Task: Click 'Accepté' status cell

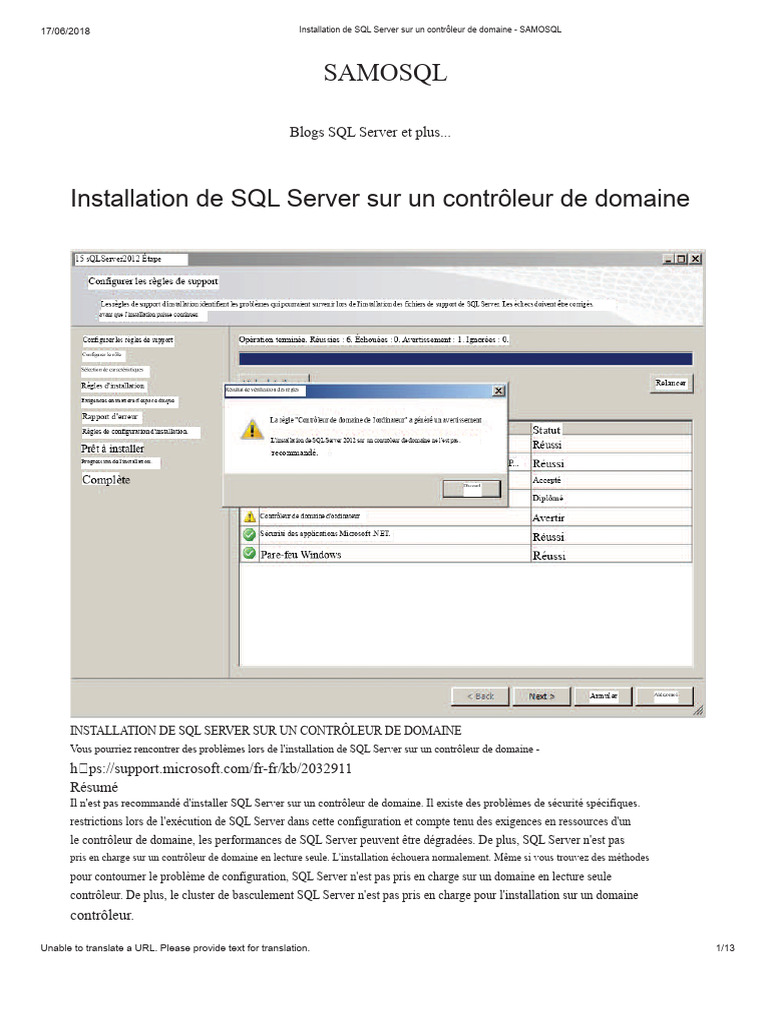Action: (x=547, y=480)
